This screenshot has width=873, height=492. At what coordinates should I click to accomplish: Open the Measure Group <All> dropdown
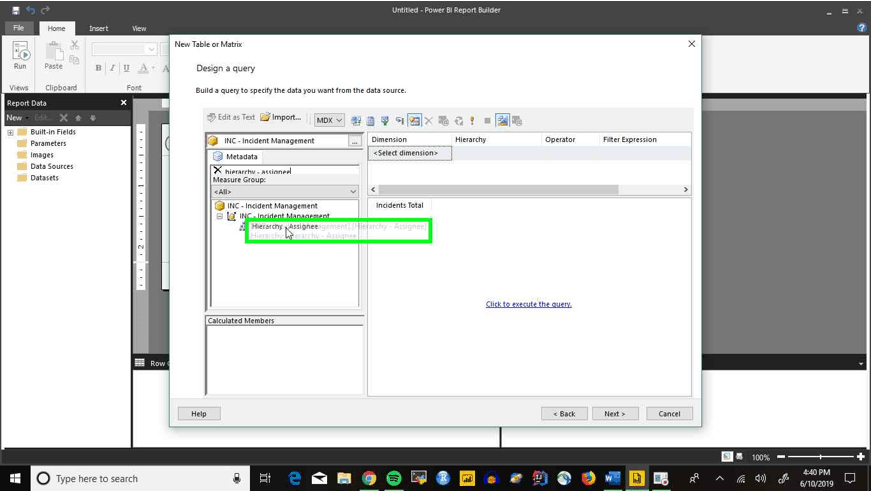click(285, 191)
